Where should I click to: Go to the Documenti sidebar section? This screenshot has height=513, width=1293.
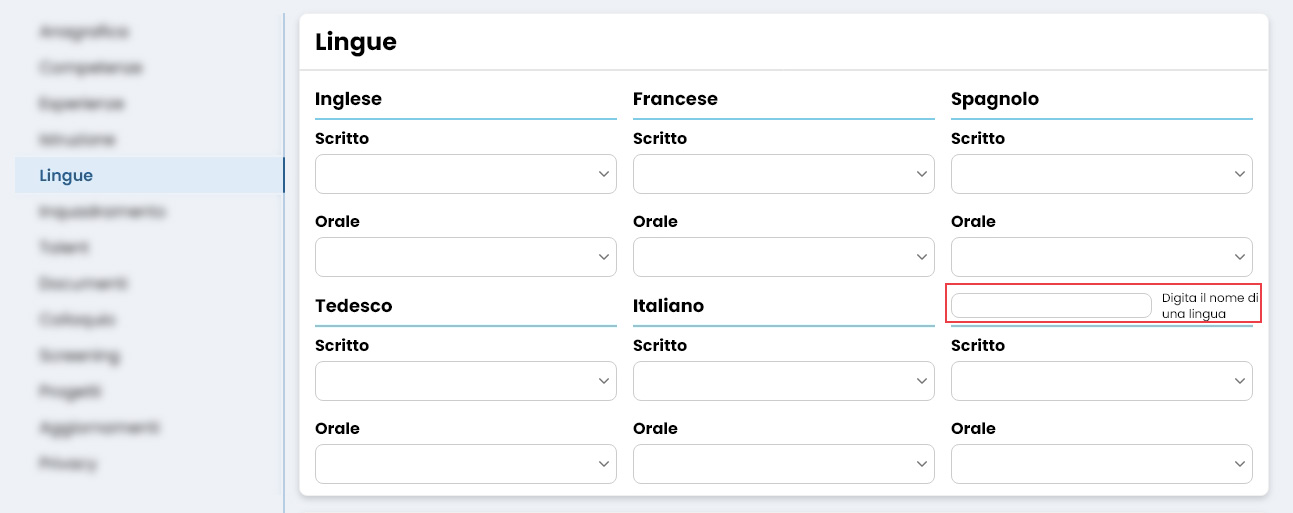tap(83, 284)
